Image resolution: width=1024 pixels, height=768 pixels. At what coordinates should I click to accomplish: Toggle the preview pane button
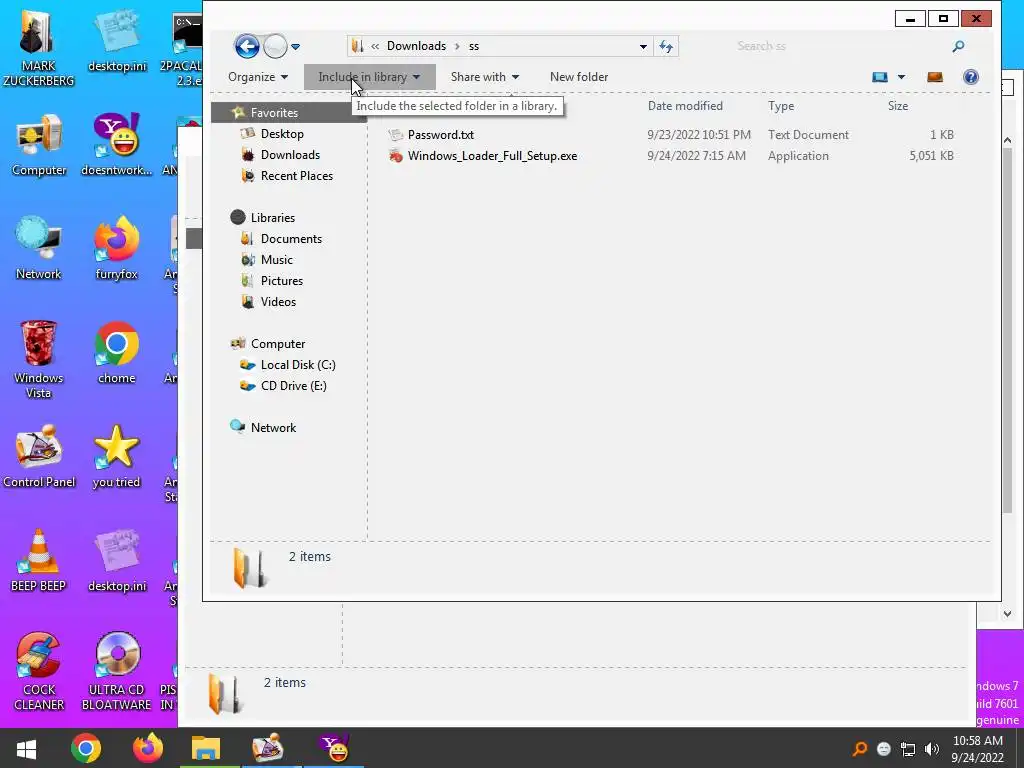[935, 77]
